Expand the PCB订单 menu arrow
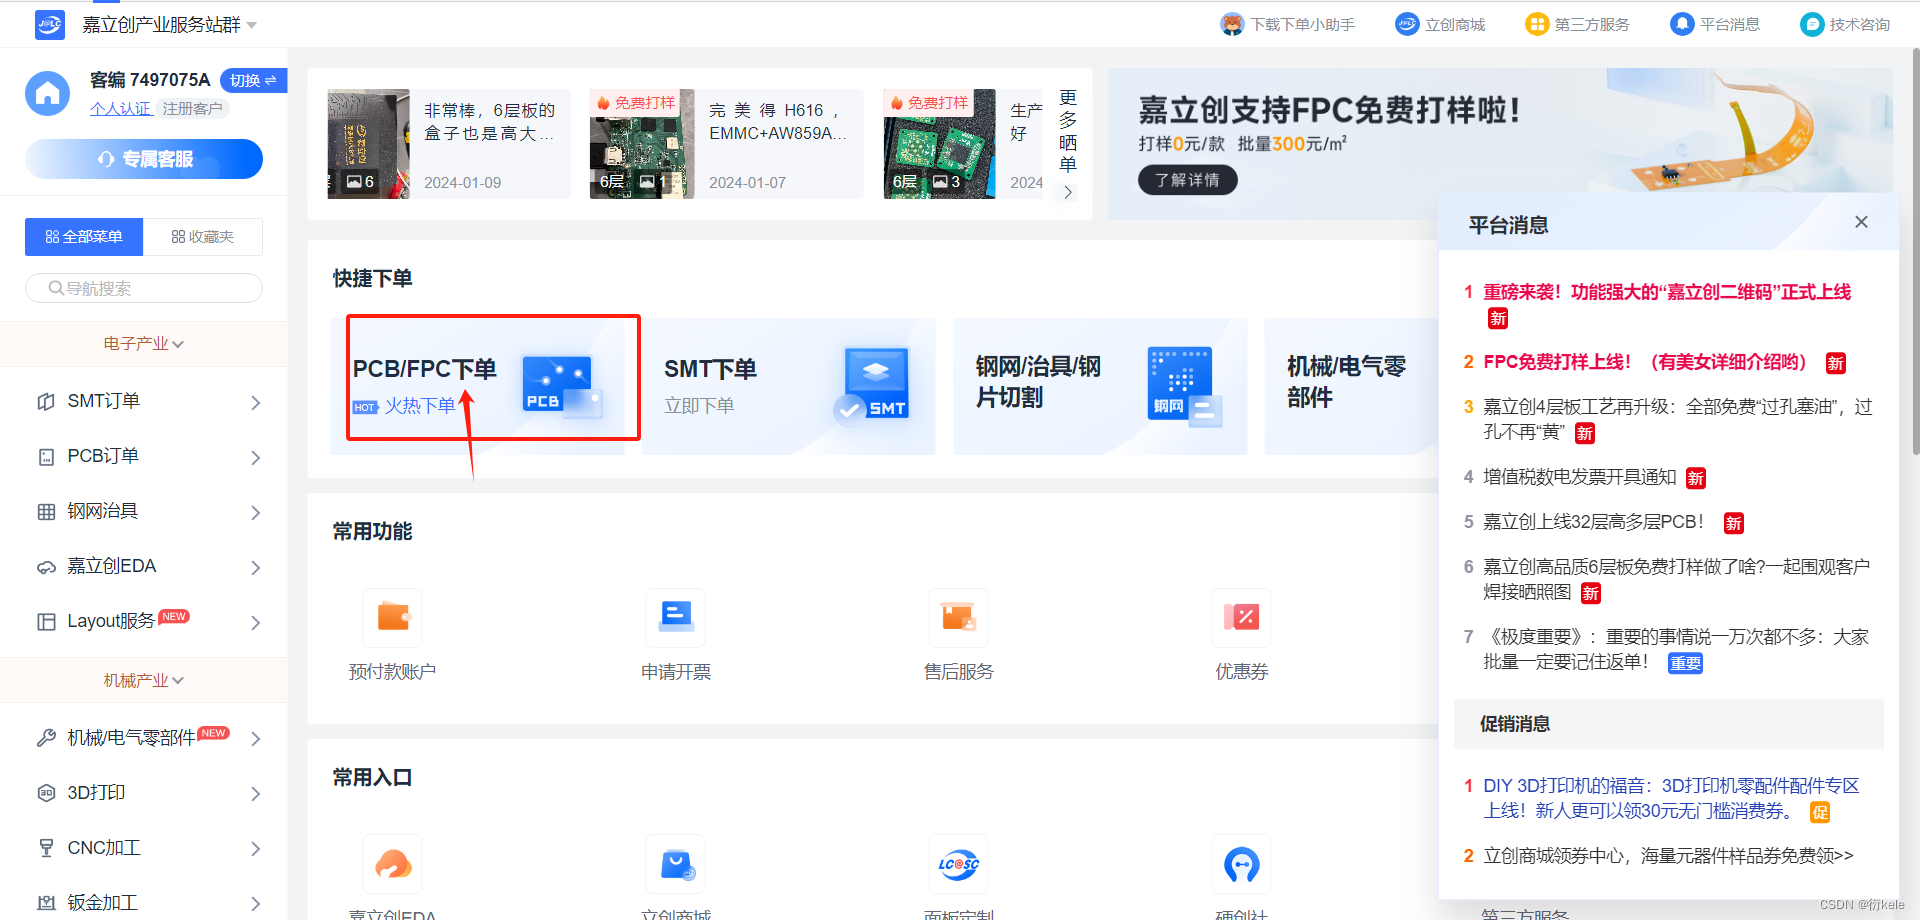 click(256, 457)
